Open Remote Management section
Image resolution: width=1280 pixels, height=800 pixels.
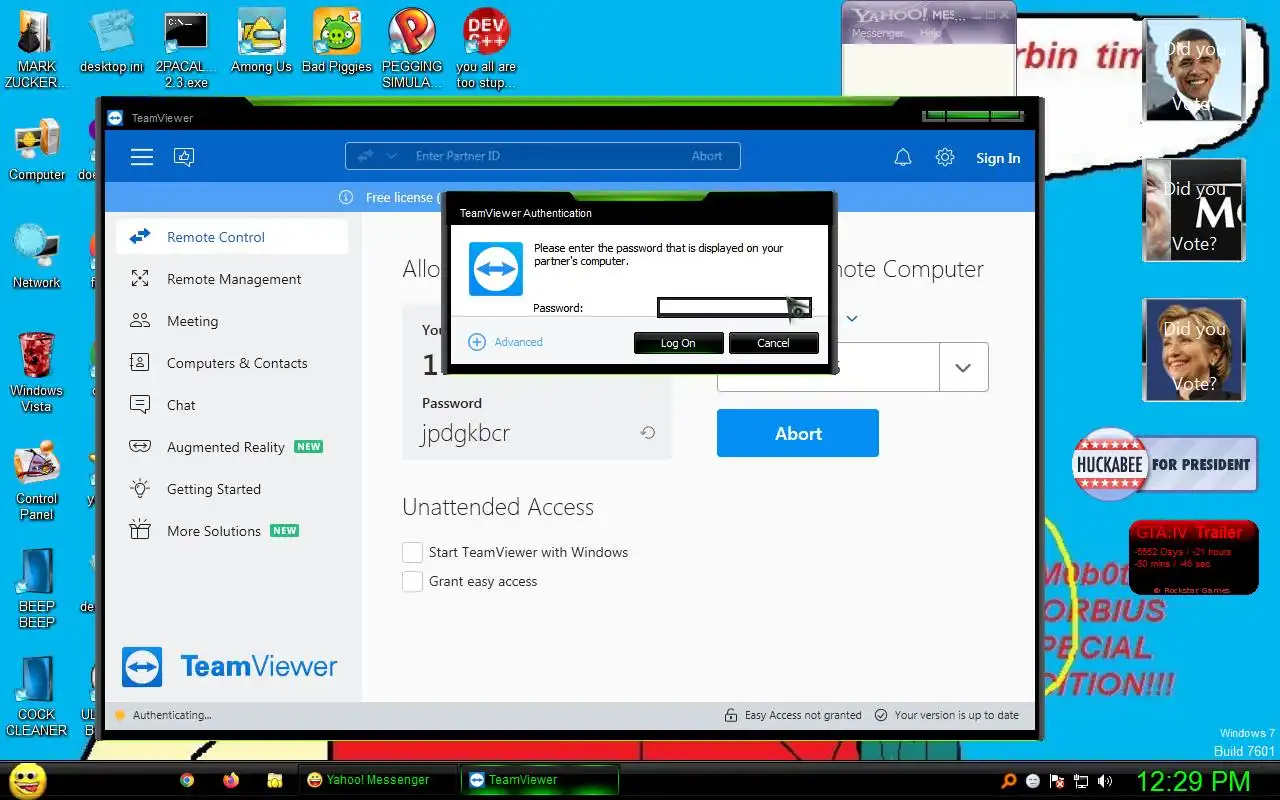pos(232,279)
